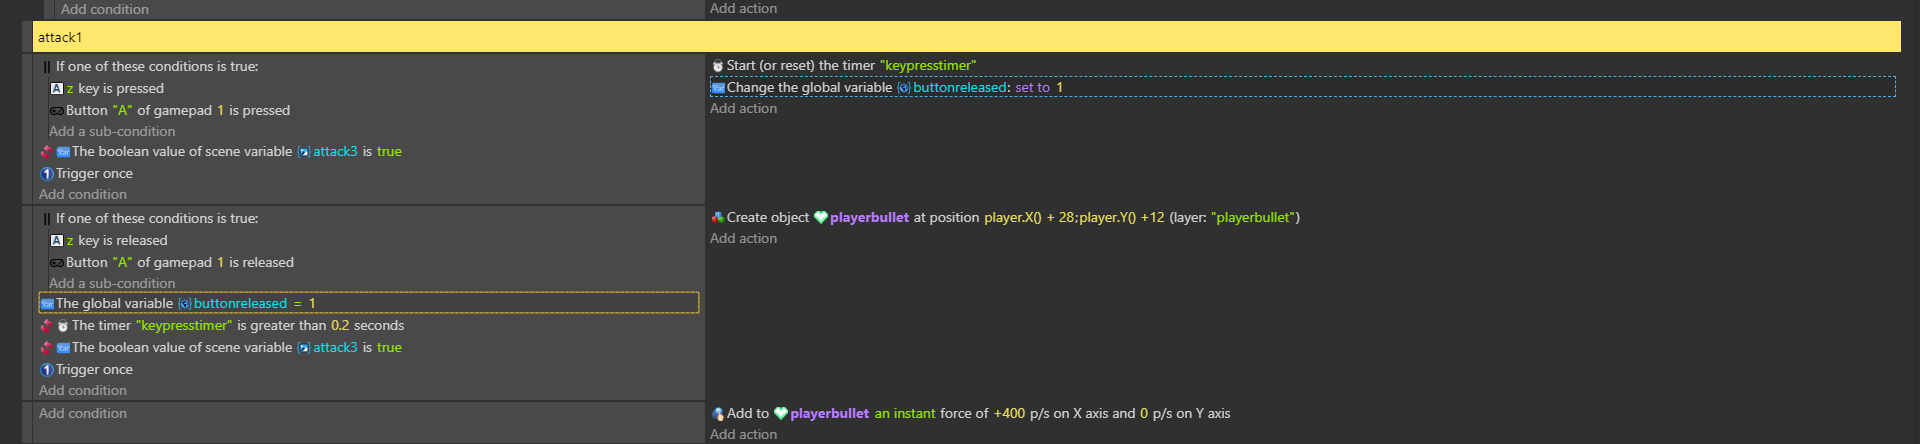1920x444 pixels.
Task: Click the Create object playerbullet action icon
Action: click(x=717, y=218)
